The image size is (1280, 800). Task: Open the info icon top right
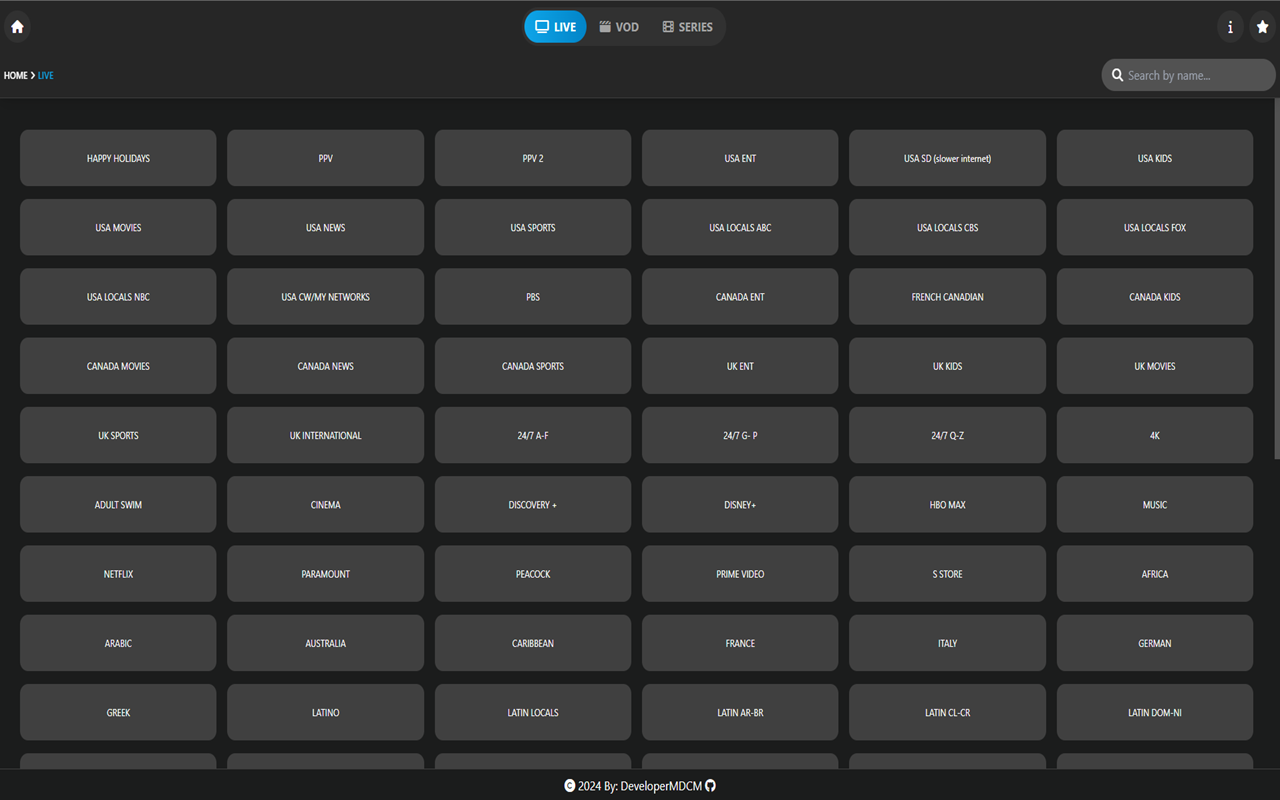1230,27
